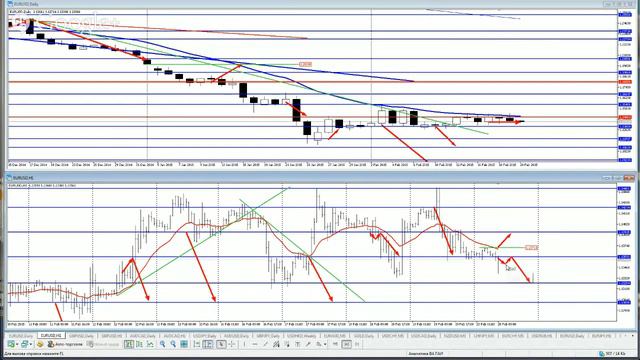Click the New Chart toolbar icon

coord(11,344)
